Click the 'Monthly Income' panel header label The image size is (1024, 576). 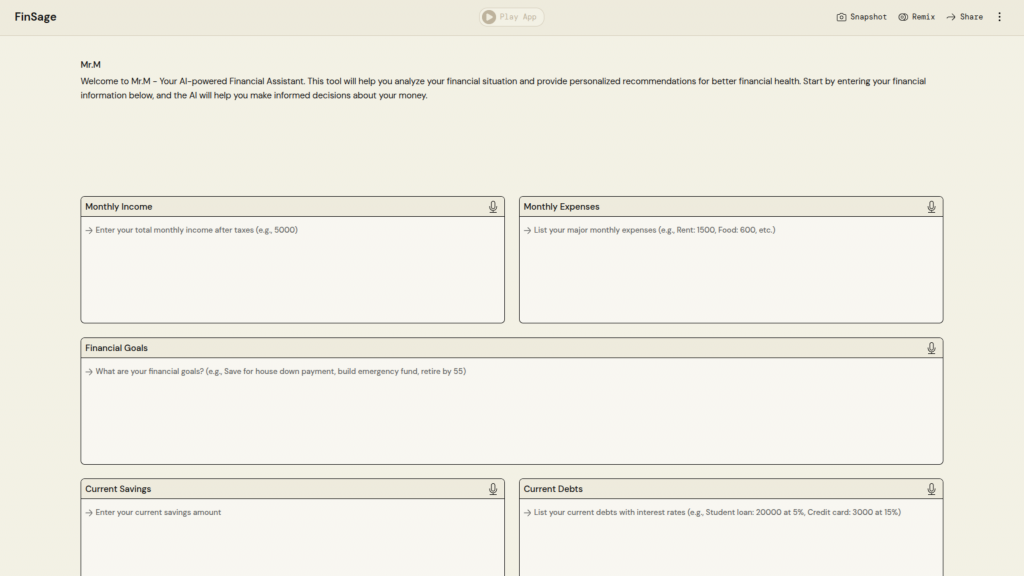[x=119, y=207]
